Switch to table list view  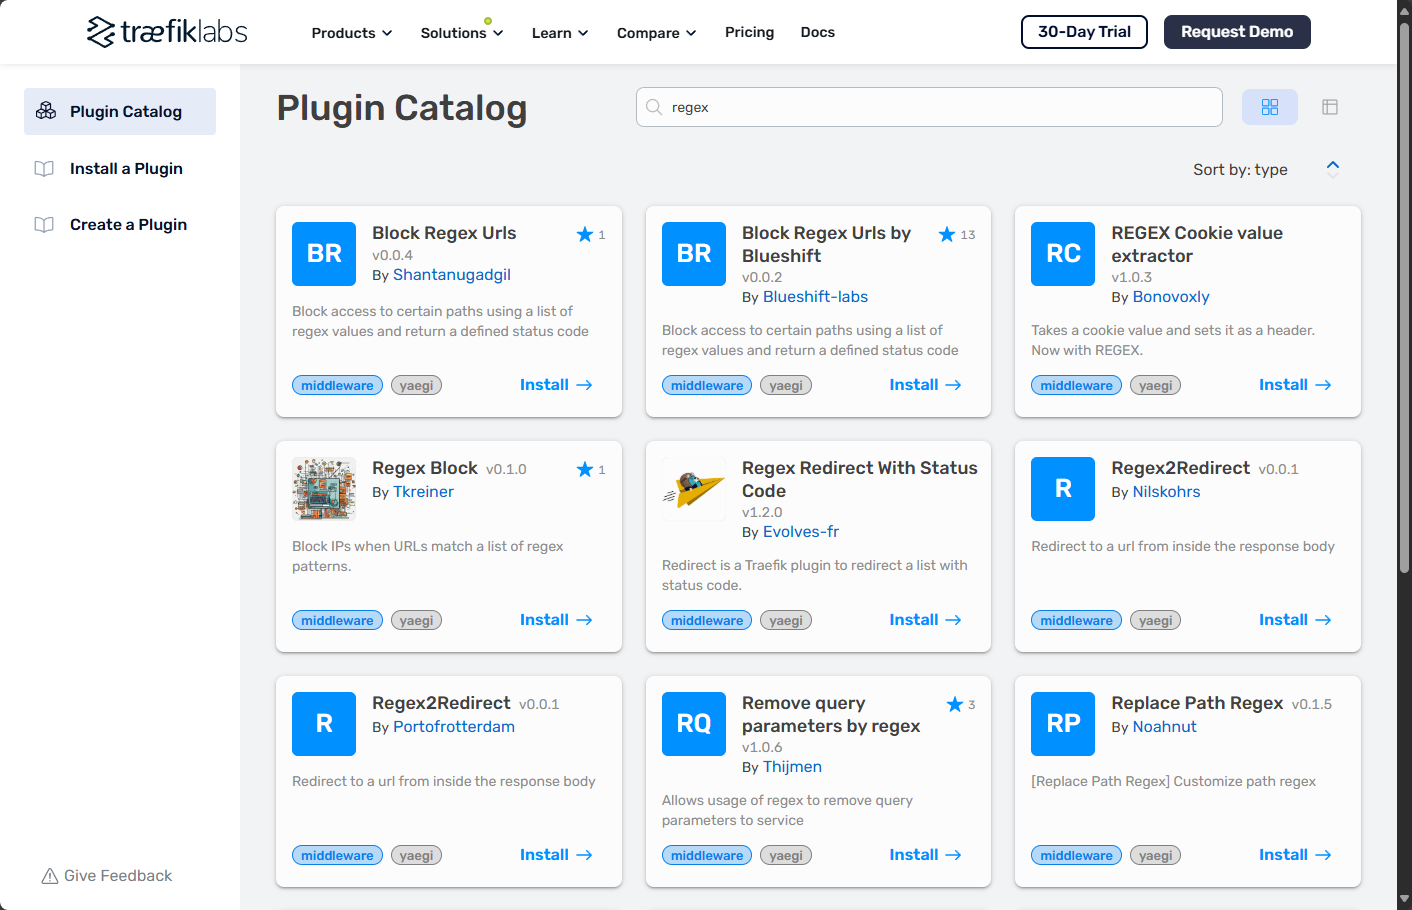(x=1329, y=107)
